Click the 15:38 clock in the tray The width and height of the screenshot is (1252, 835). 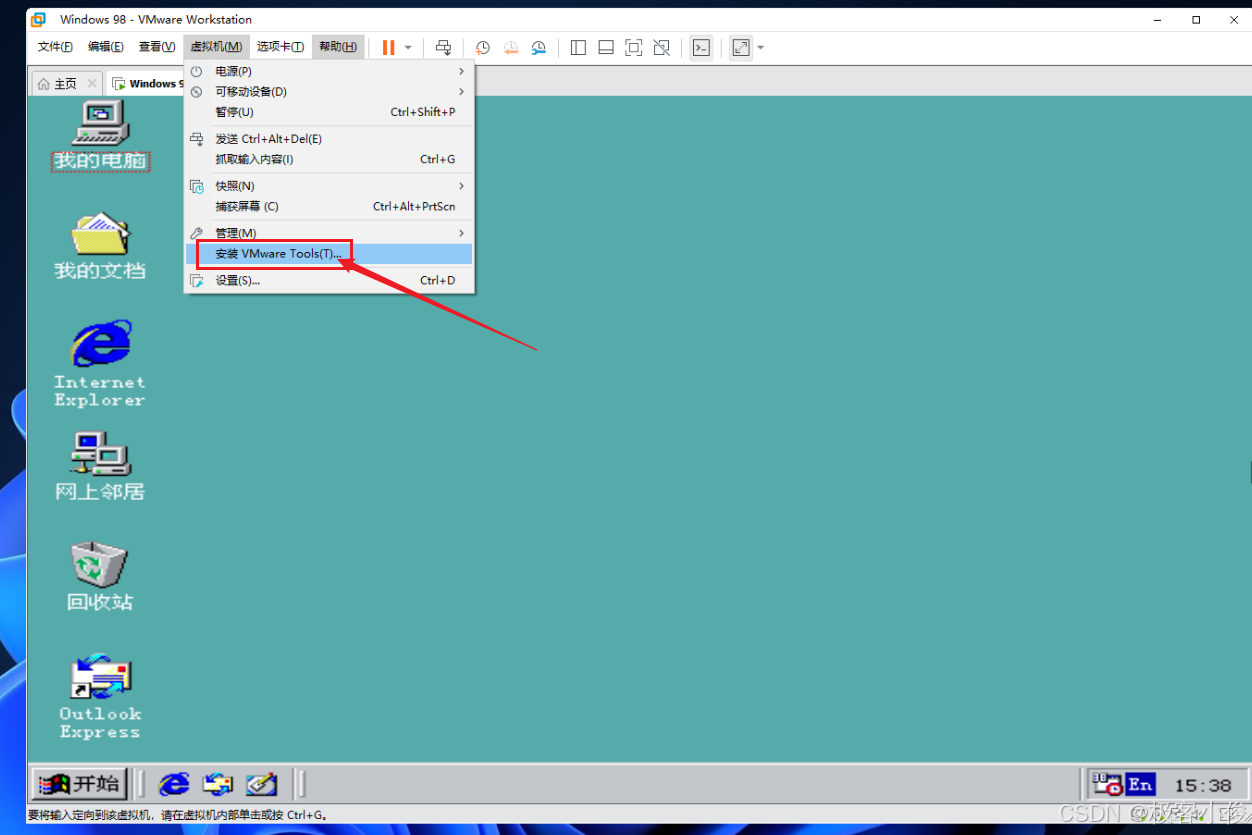[1203, 785]
